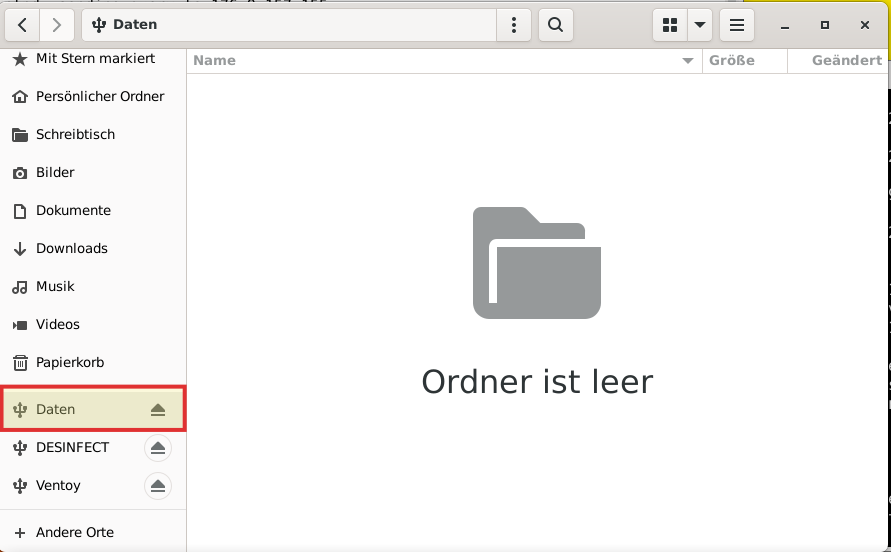Go back using the left arrow button
This screenshot has height=552, width=891.
point(23,25)
